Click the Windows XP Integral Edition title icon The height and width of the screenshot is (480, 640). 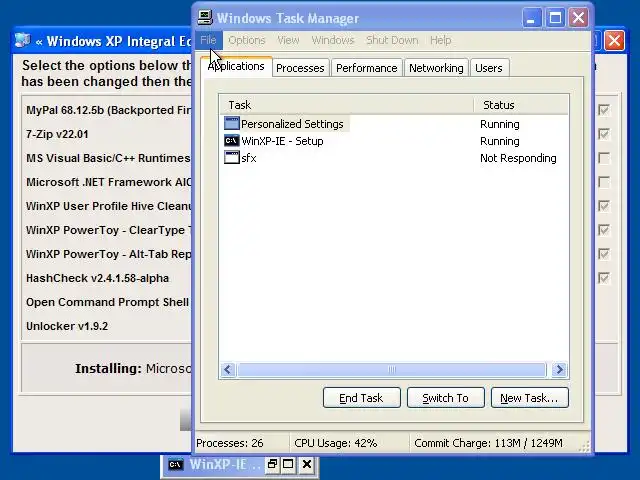[x=22, y=40]
